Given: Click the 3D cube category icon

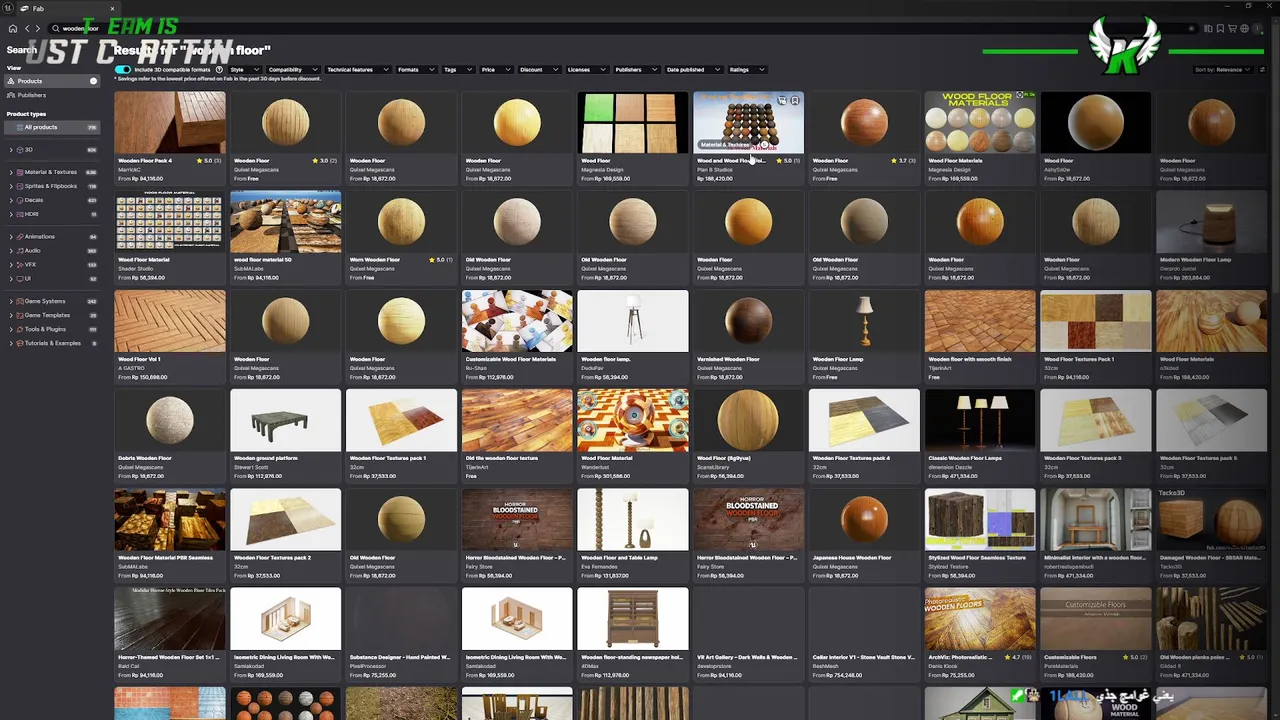Looking at the screenshot, I should coord(18,150).
